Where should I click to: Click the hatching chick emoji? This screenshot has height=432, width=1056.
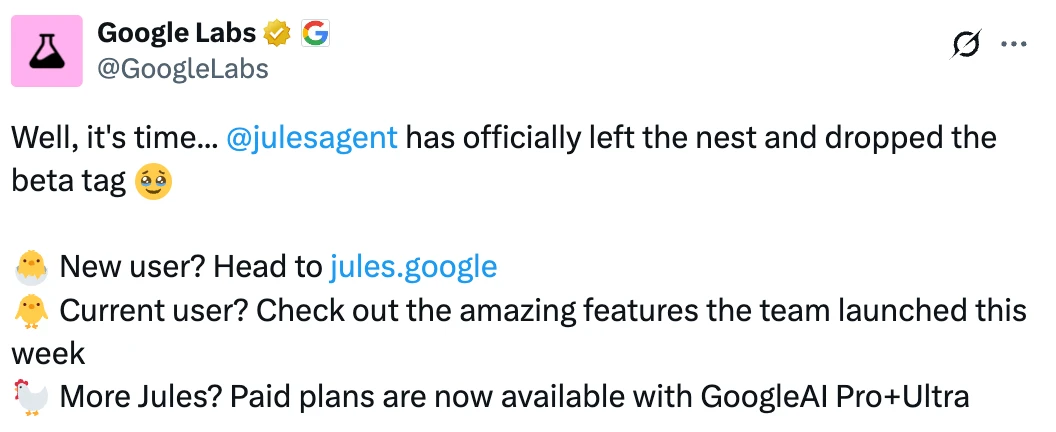coord(31,267)
